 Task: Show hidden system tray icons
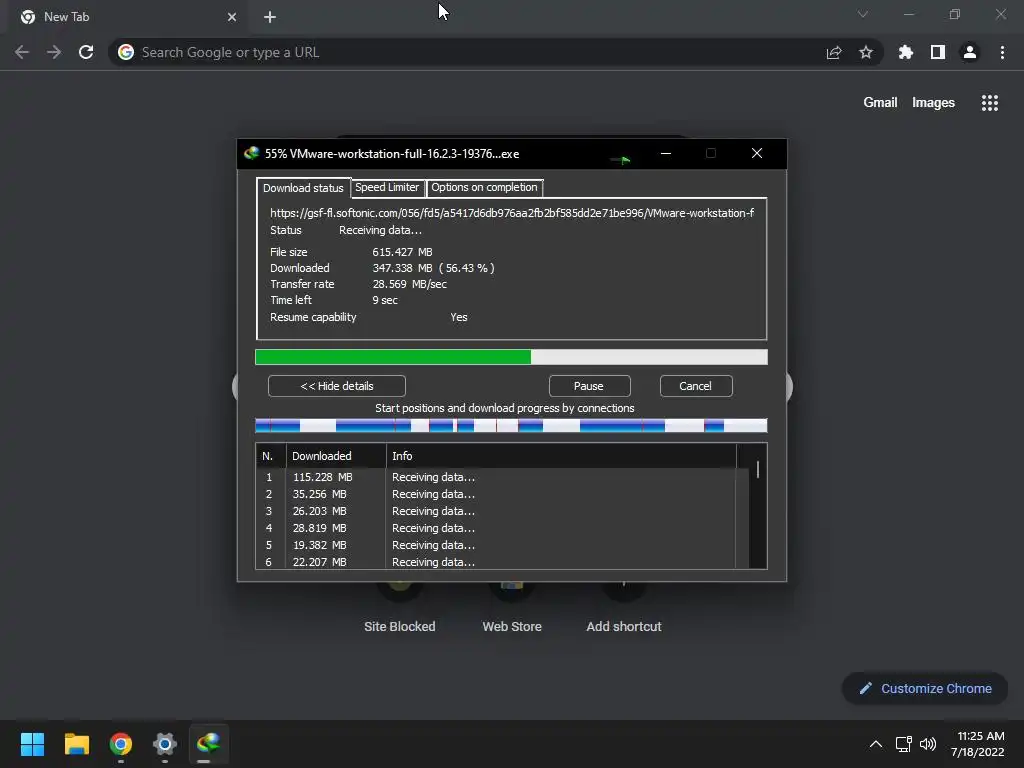click(876, 744)
